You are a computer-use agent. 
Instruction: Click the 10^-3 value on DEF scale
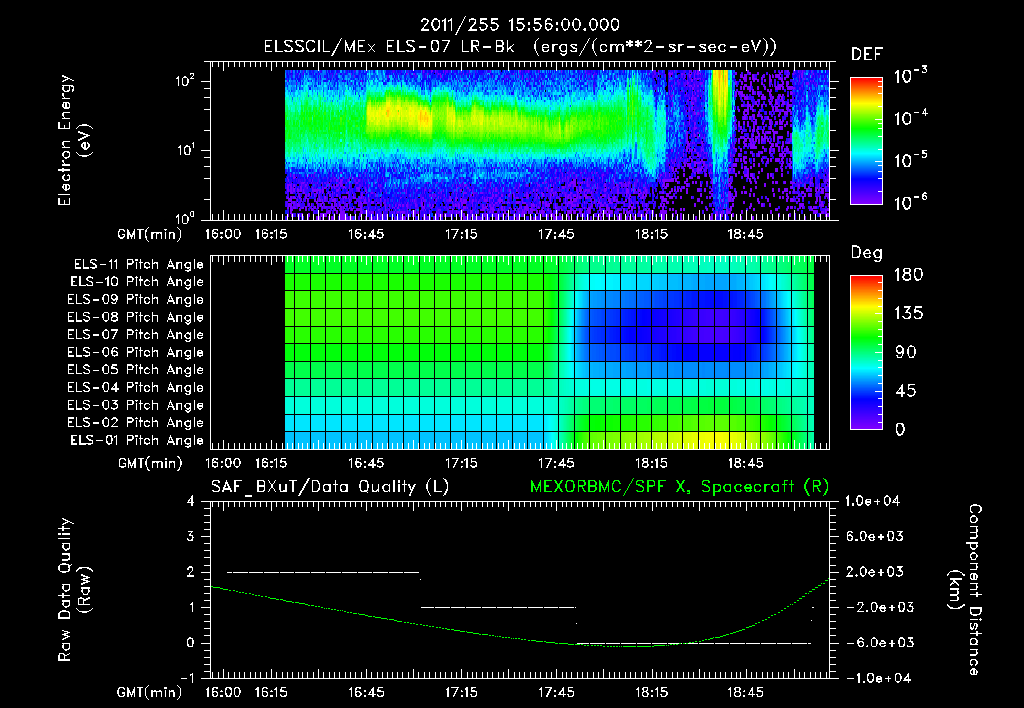pyautogui.click(x=910, y=76)
